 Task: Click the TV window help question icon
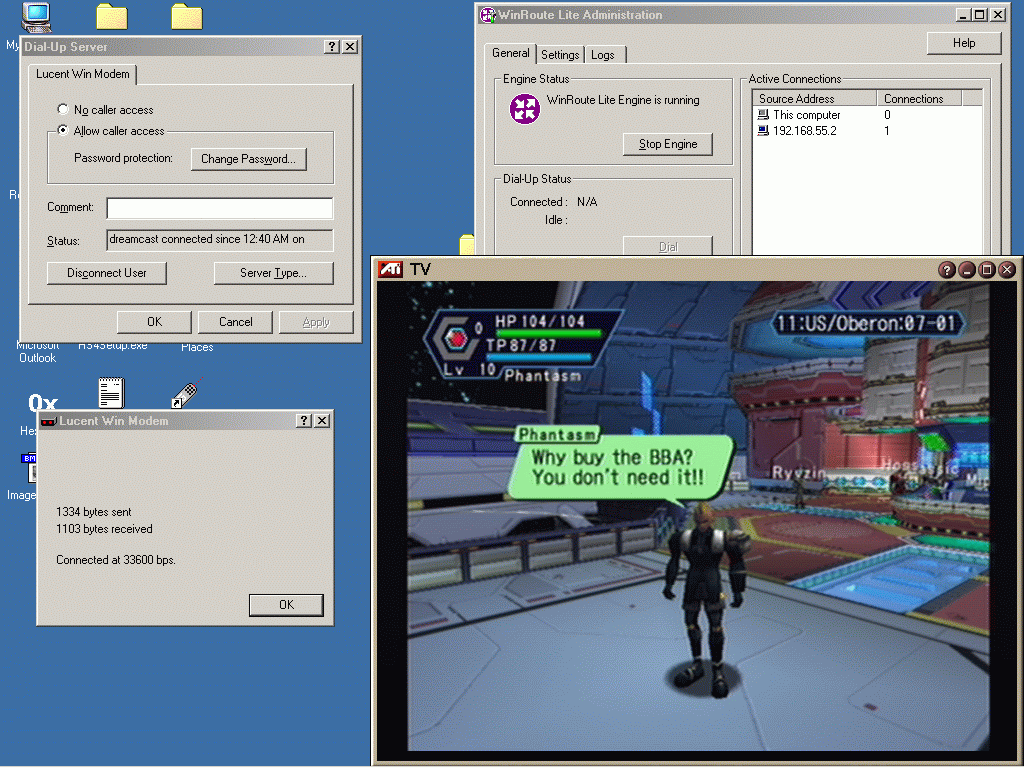coord(946,269)
